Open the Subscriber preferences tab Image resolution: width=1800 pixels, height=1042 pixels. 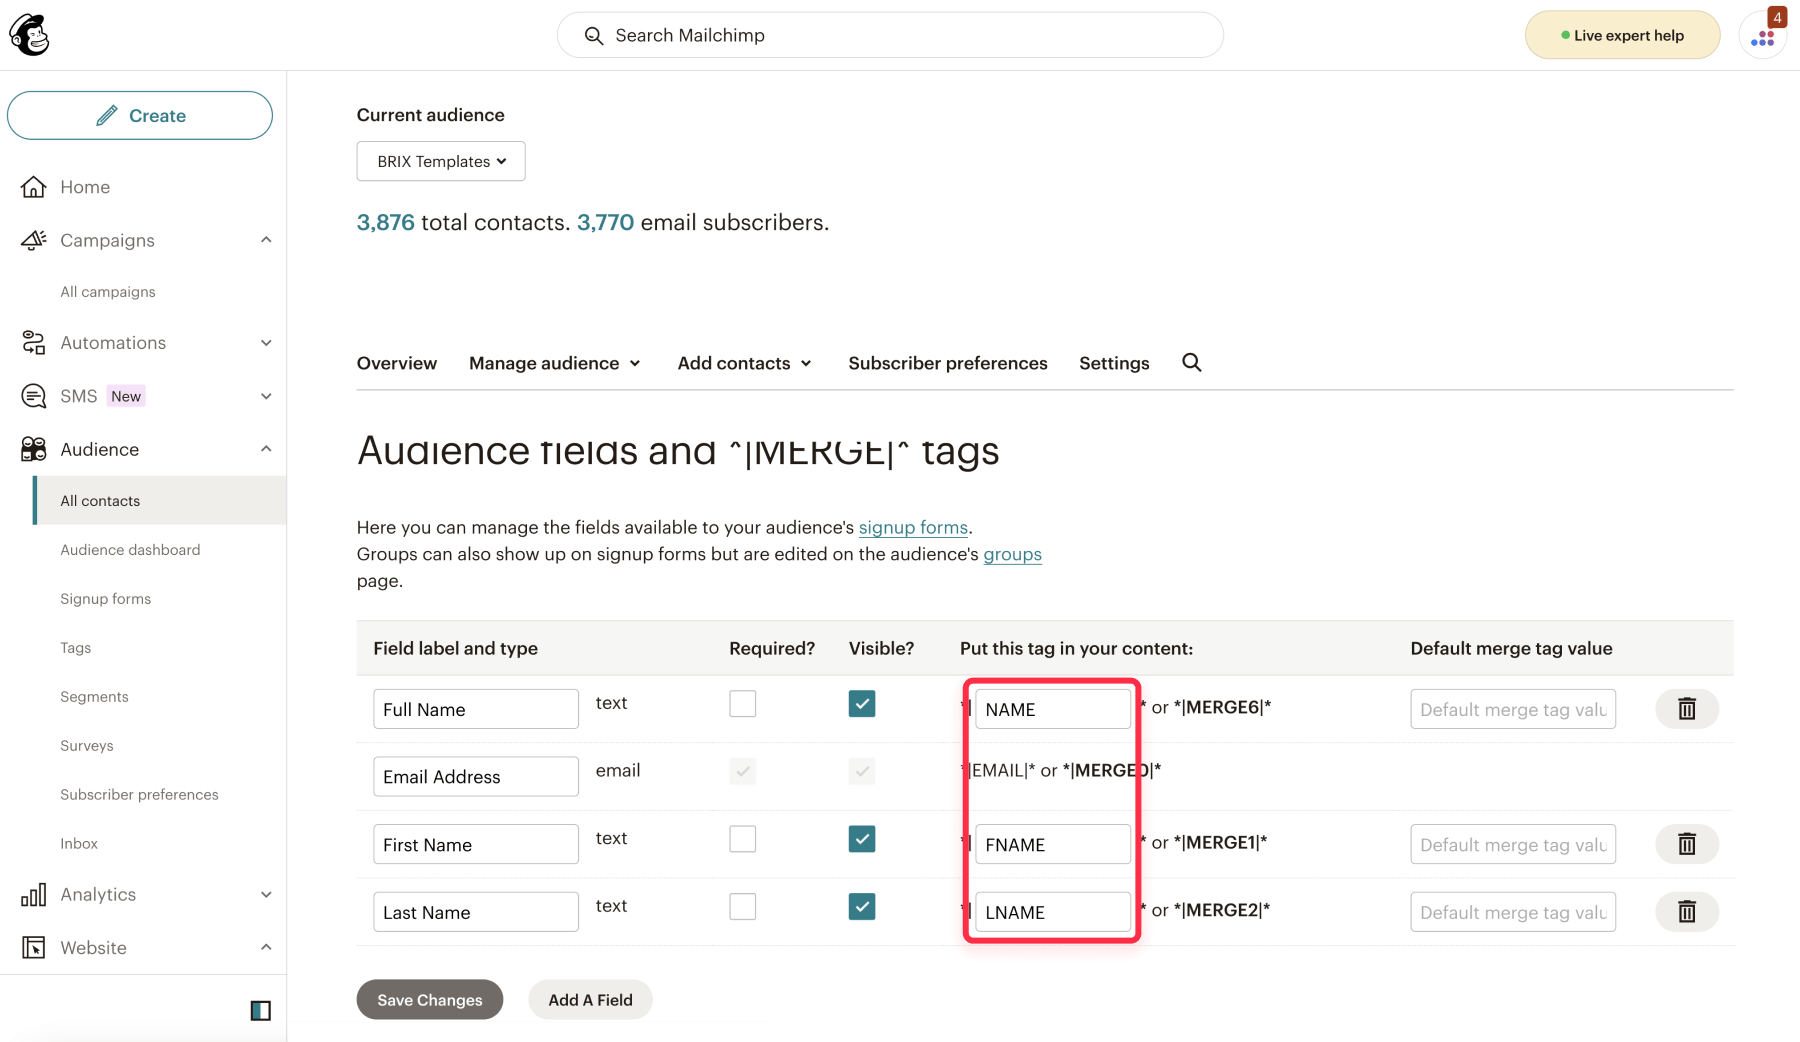point(948,363)
